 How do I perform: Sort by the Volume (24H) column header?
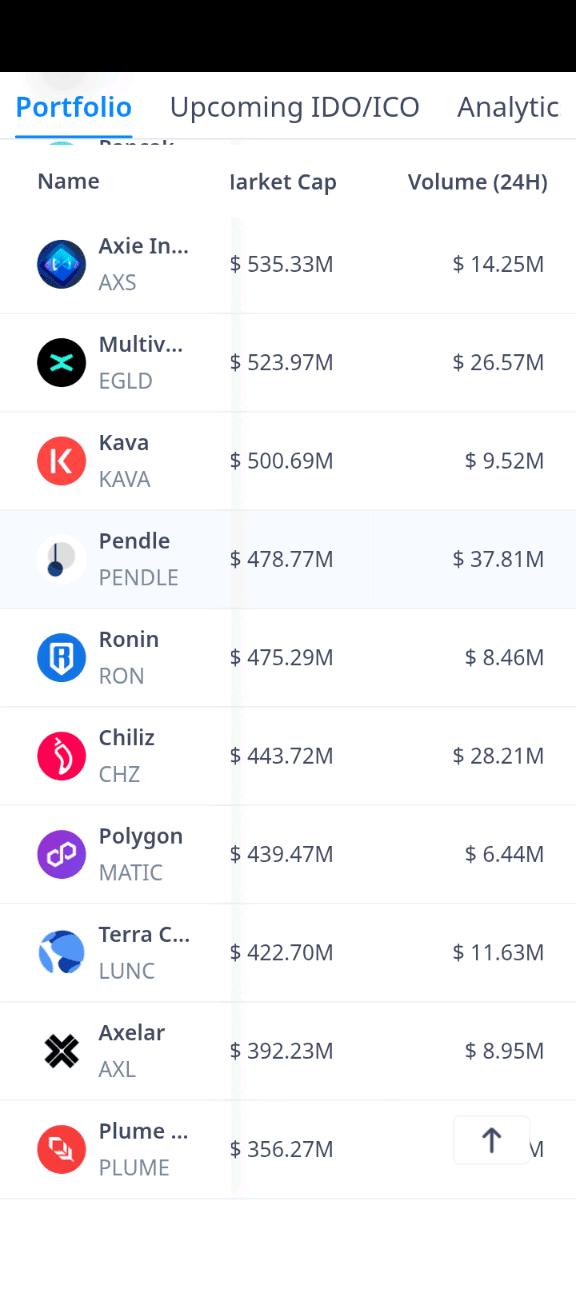click(478, 182)
